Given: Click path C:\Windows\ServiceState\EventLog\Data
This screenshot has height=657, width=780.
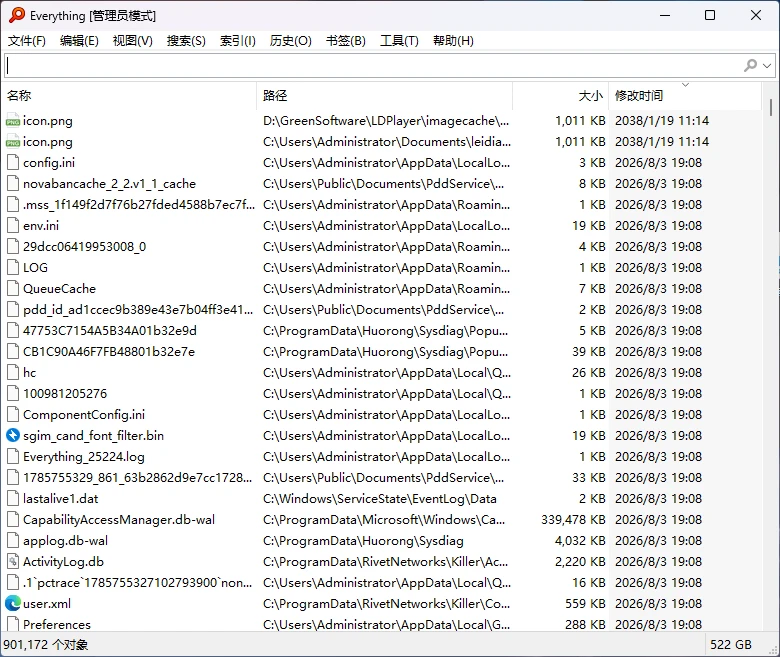Looking at the screenshot, I should 380,498.
